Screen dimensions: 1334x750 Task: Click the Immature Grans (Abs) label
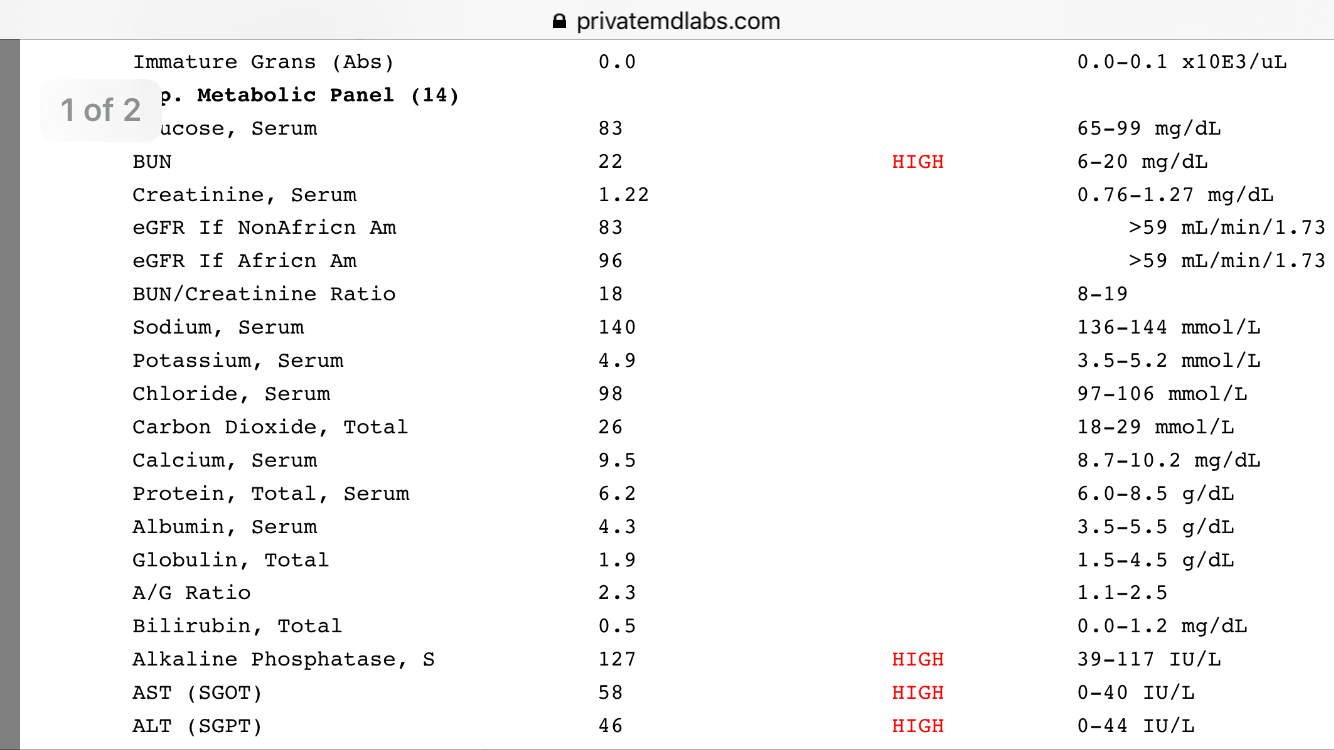click(x=263, y=62)
